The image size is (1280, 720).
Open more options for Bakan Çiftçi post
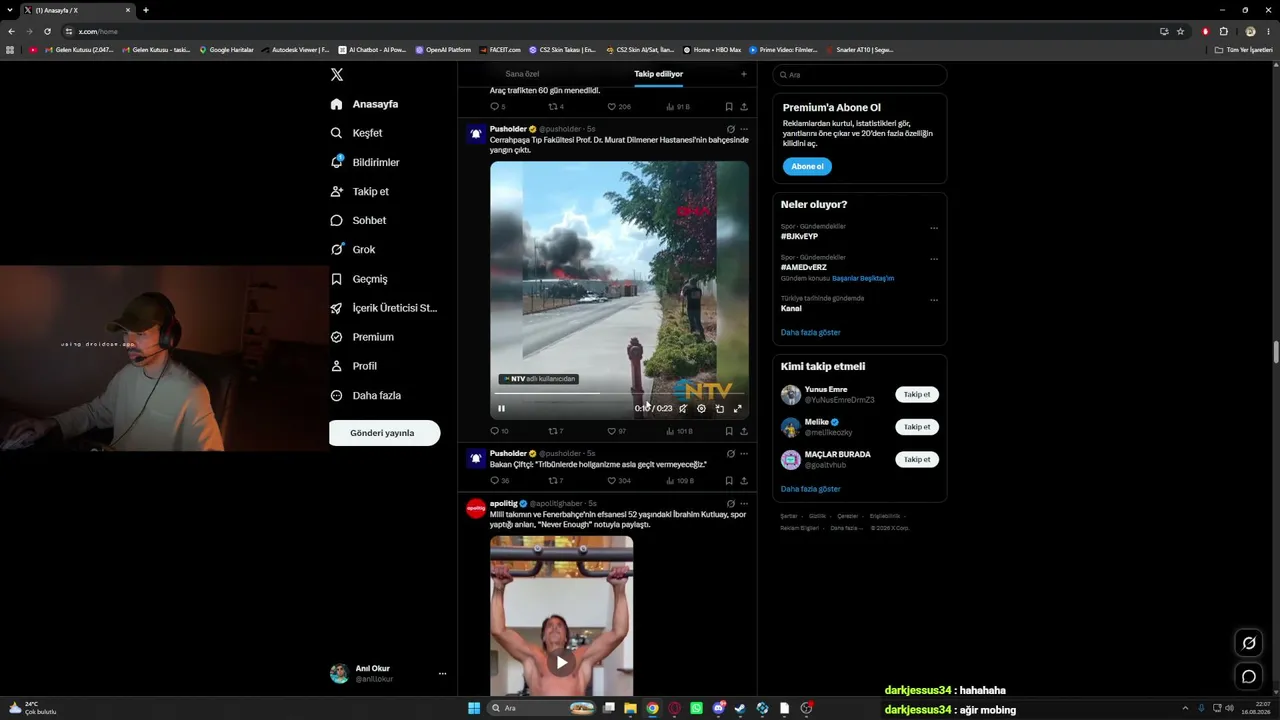click(744, 453)
